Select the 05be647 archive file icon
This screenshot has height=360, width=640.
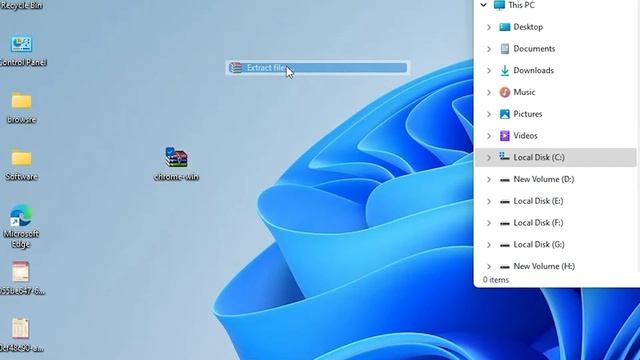tap(20, 272)
